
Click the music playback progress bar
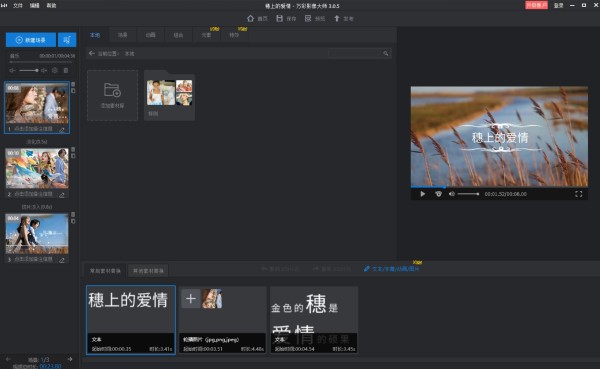[41, 62]
